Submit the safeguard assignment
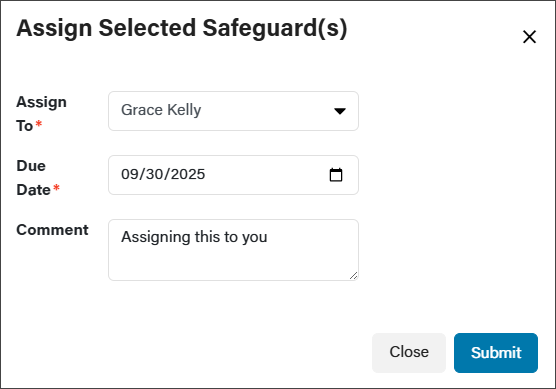Screen dimensions: 556x389 pyautogui.click(x=496, y=353)
